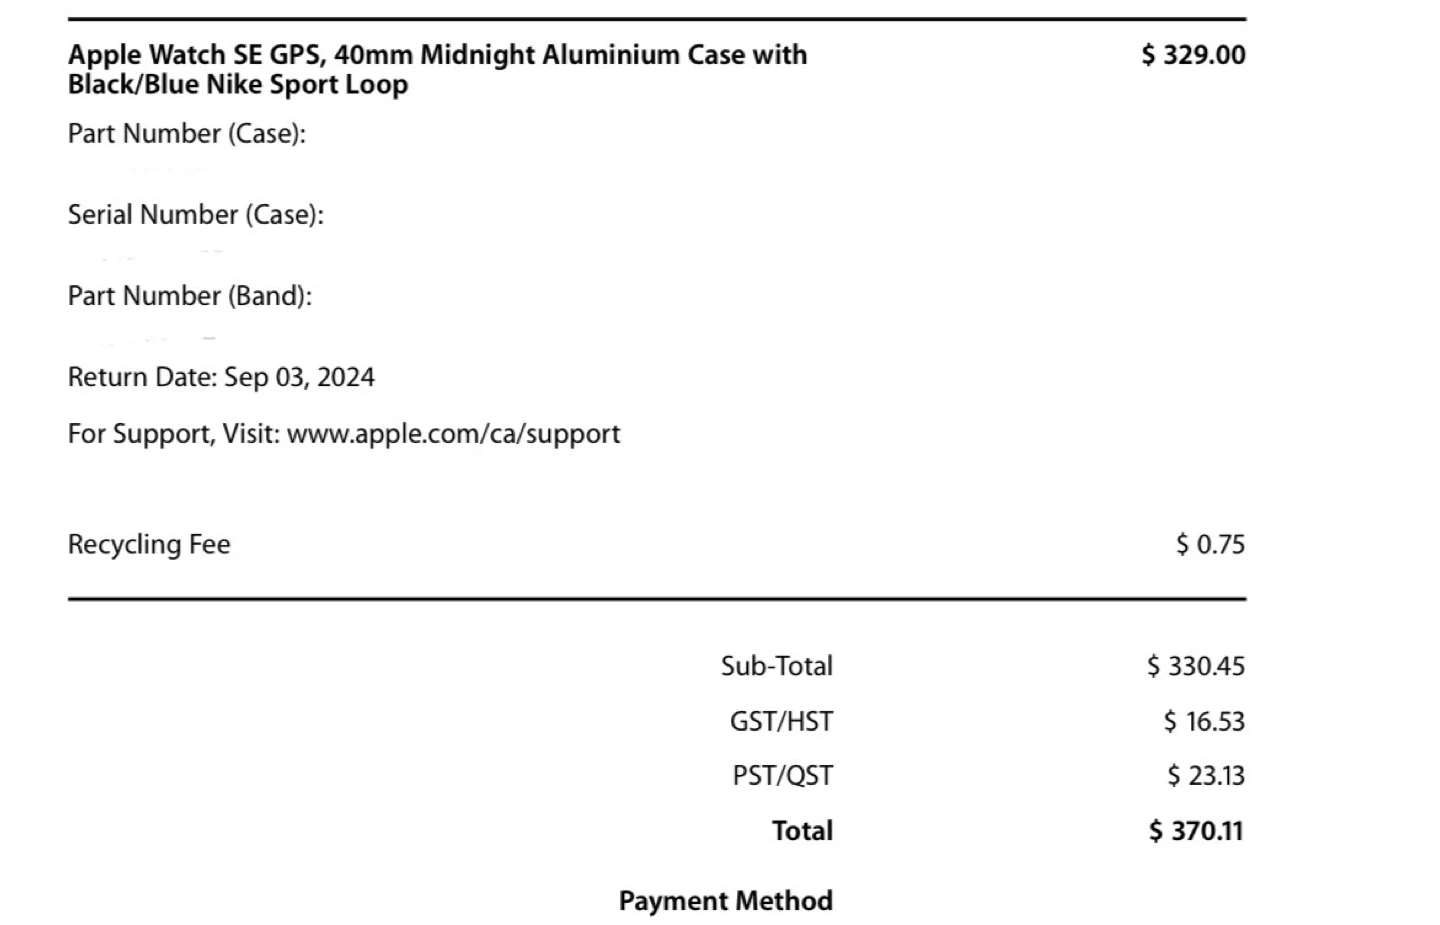
Task: Click the $ 330.45 sub-total amount
Action: pyautogui.click(x=1196, y=666)
